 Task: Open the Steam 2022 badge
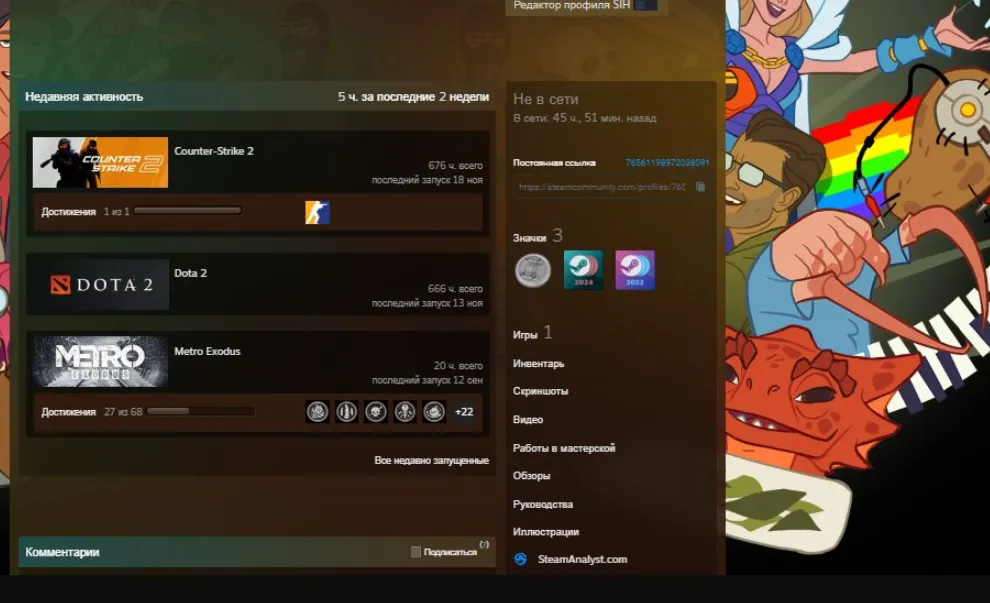[635, 270]
